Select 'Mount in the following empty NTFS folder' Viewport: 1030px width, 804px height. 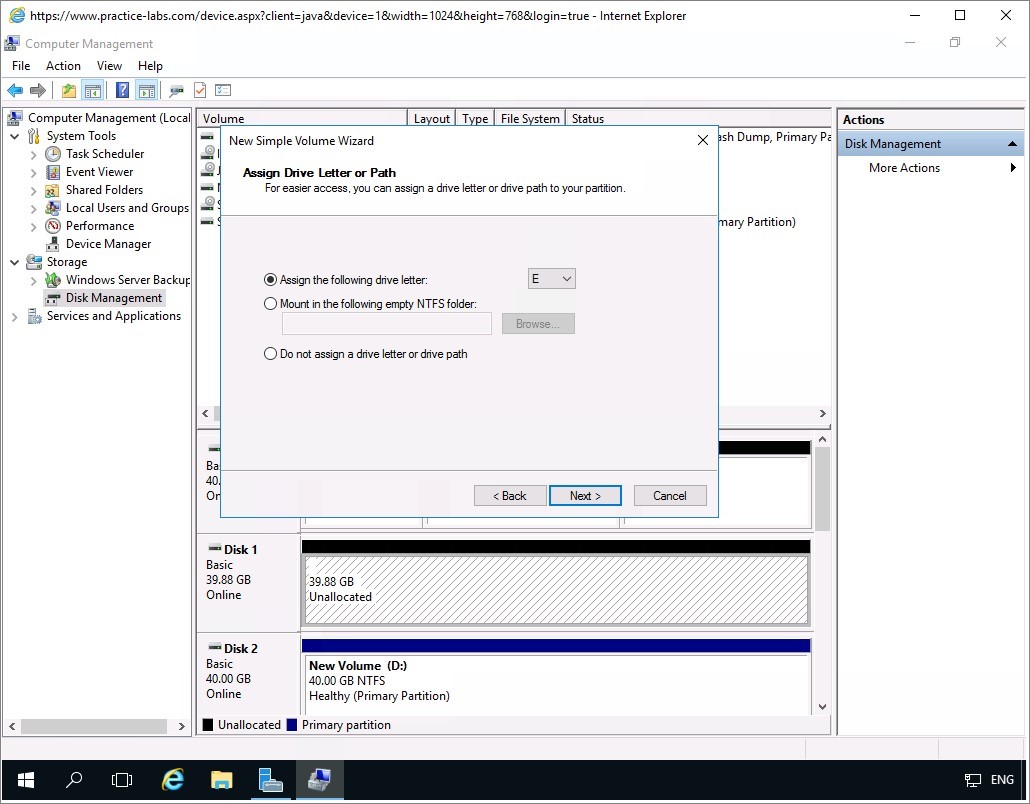pyautogui.click(x=271, y=304)
